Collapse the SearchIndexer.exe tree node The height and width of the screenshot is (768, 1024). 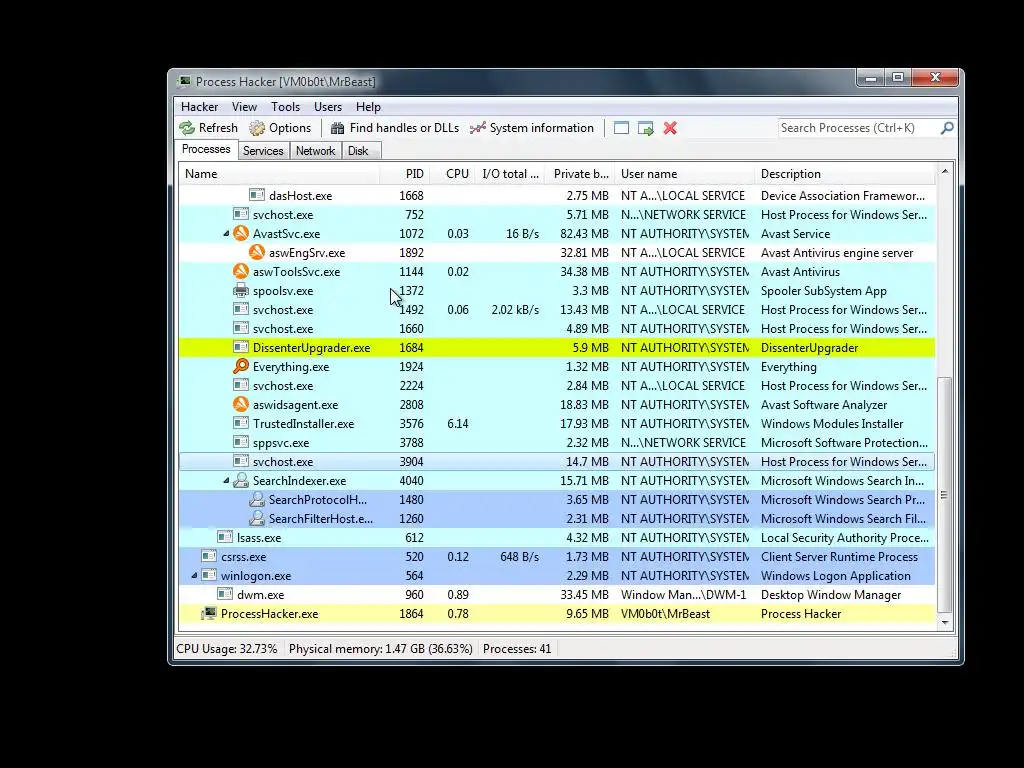pyautogui.click(x=226, y=481)
